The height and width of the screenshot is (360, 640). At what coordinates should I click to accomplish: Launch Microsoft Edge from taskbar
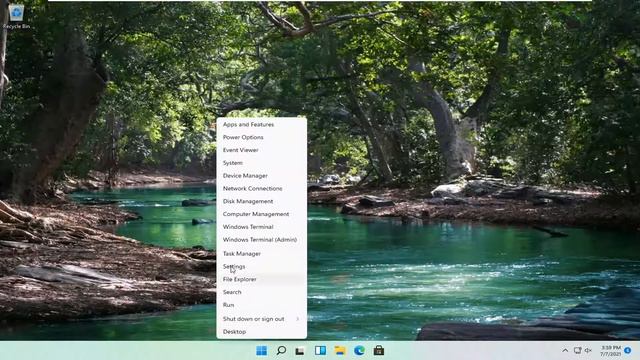coord(359,351)
